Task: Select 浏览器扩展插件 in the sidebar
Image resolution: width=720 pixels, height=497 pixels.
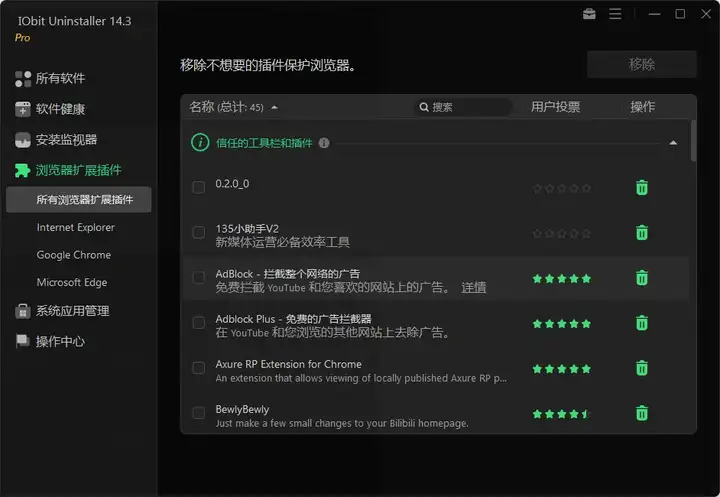Action: [x=79, y=170]
